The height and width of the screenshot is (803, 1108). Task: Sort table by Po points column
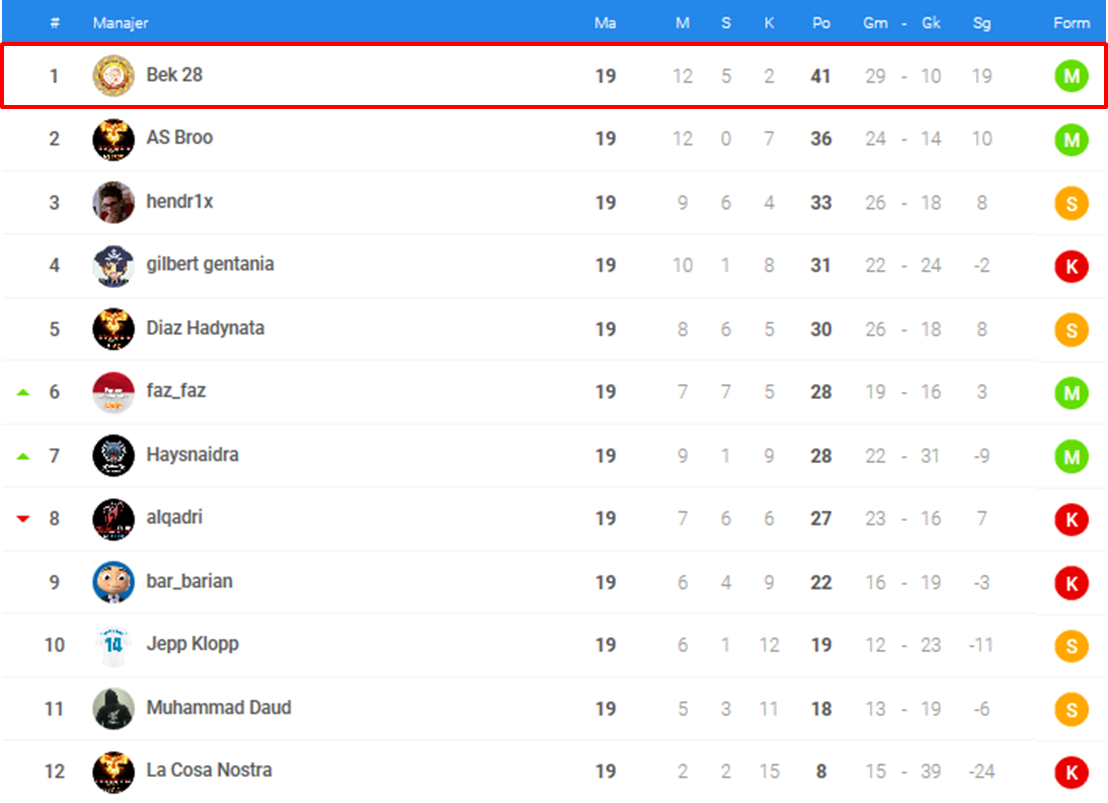(x=820, y=23)
